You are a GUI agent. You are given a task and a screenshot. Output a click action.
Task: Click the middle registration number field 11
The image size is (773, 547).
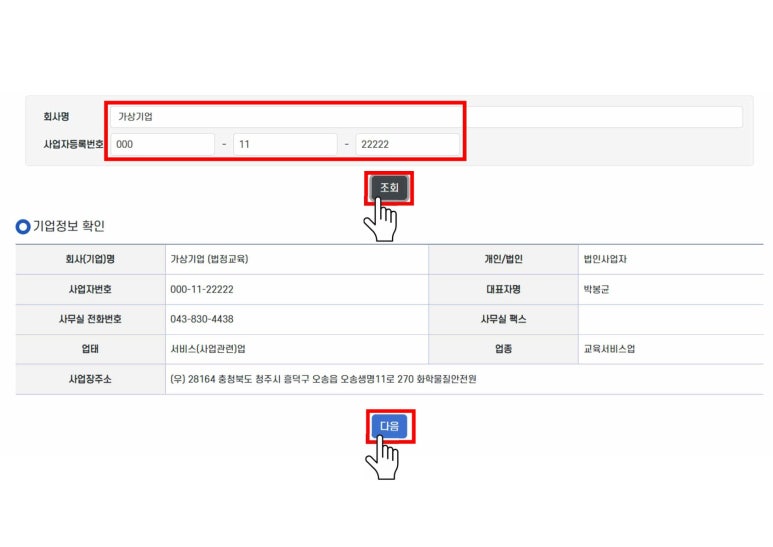285,145
